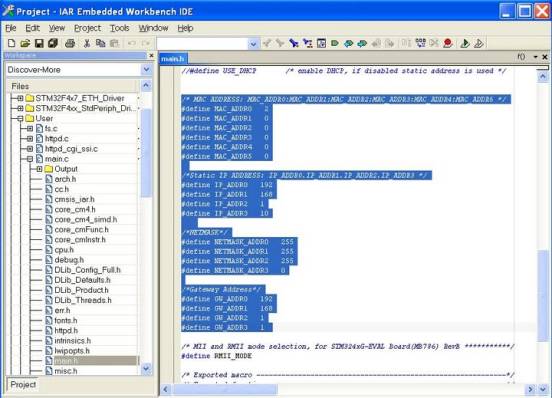Click the Go To line icon
Screen dimensions: 552x398
321,43
